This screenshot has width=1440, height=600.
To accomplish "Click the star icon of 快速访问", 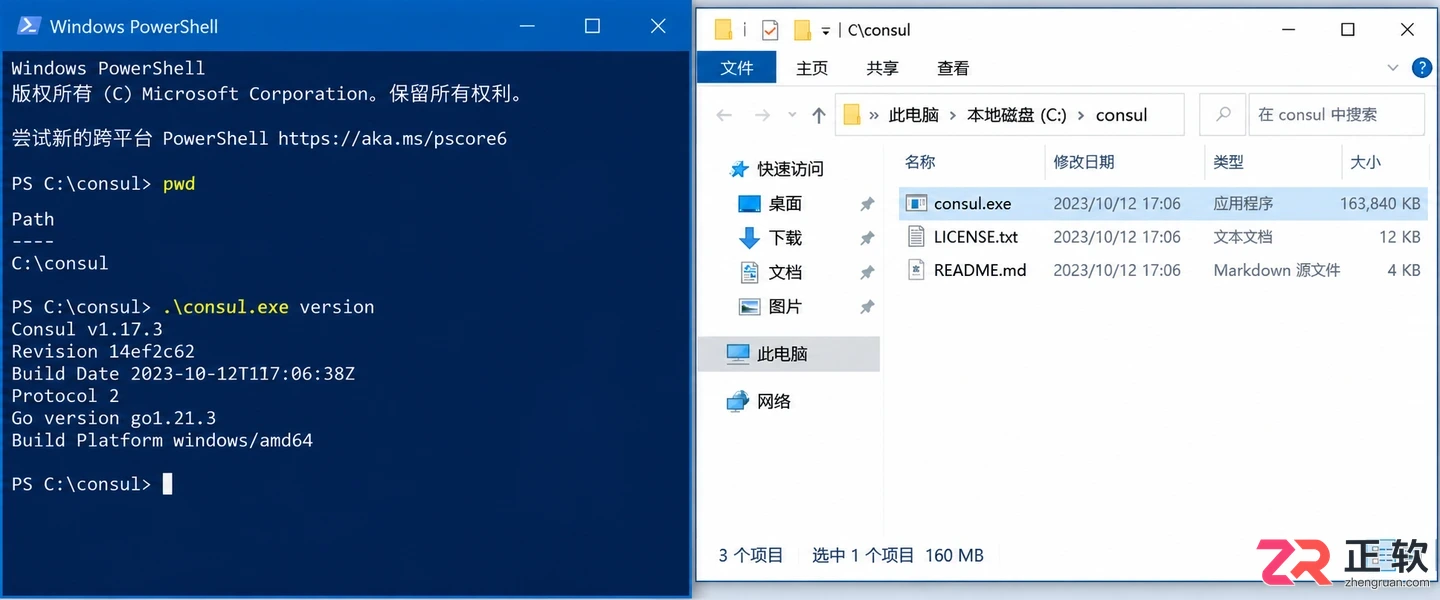I will (740, 169).
